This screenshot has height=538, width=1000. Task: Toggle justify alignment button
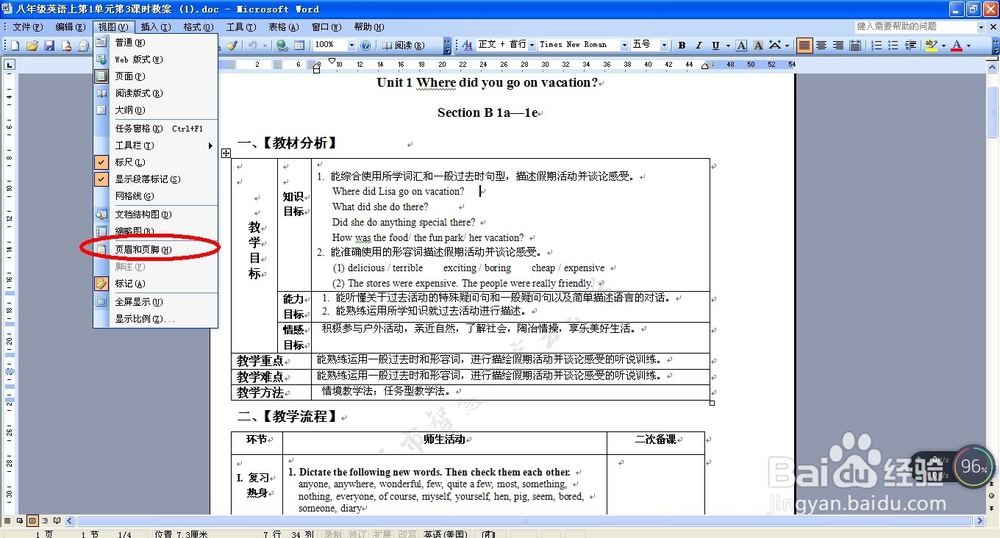(805, 45)
